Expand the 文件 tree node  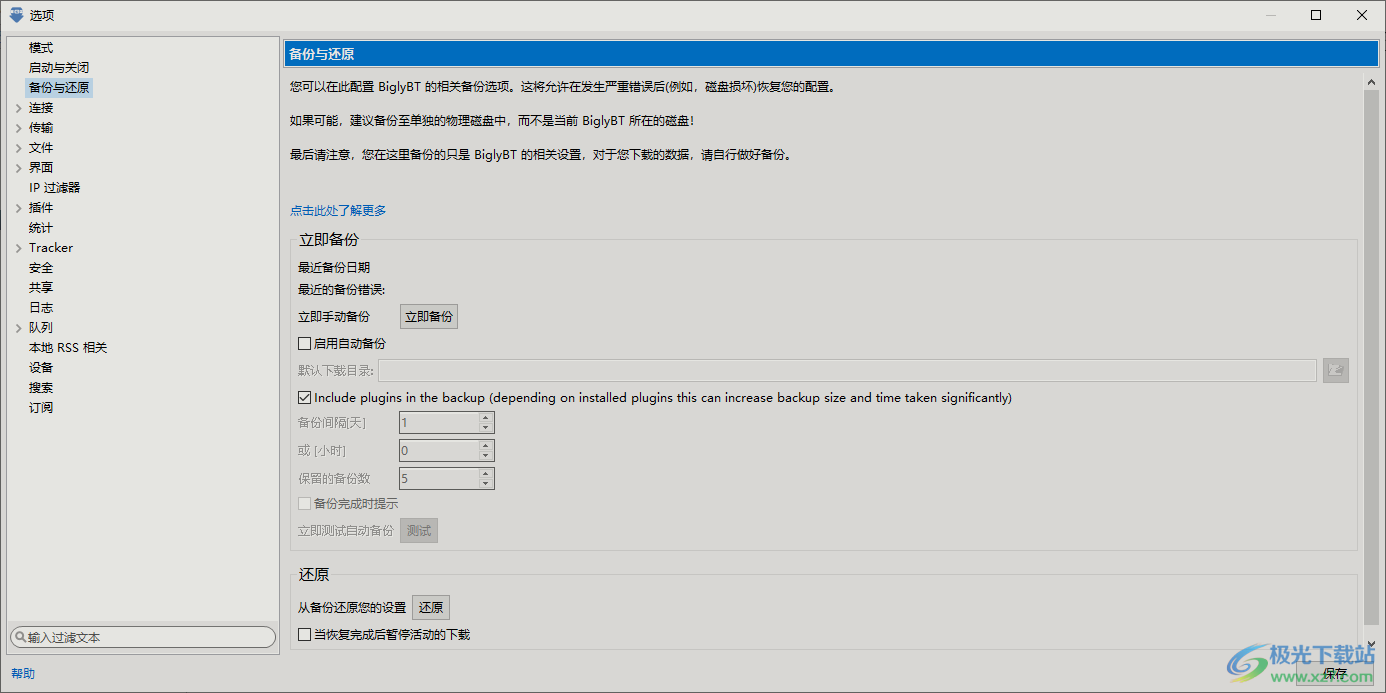pos(18,148)
